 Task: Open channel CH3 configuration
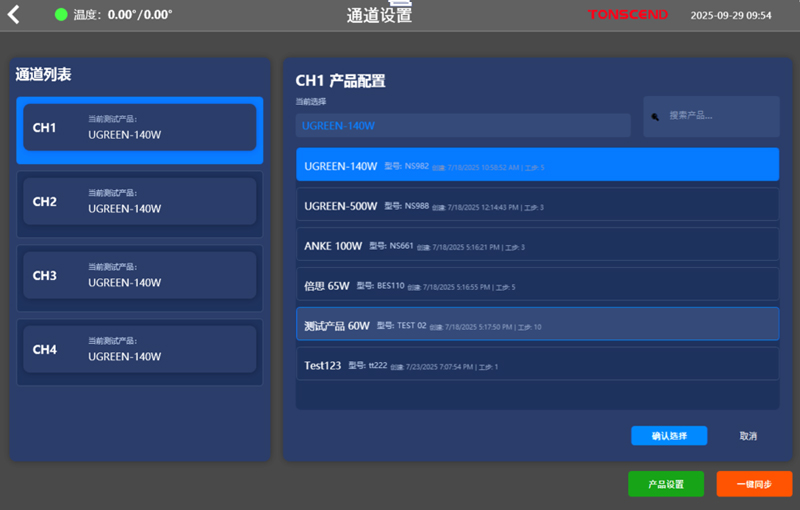click(x=139, y=276)
